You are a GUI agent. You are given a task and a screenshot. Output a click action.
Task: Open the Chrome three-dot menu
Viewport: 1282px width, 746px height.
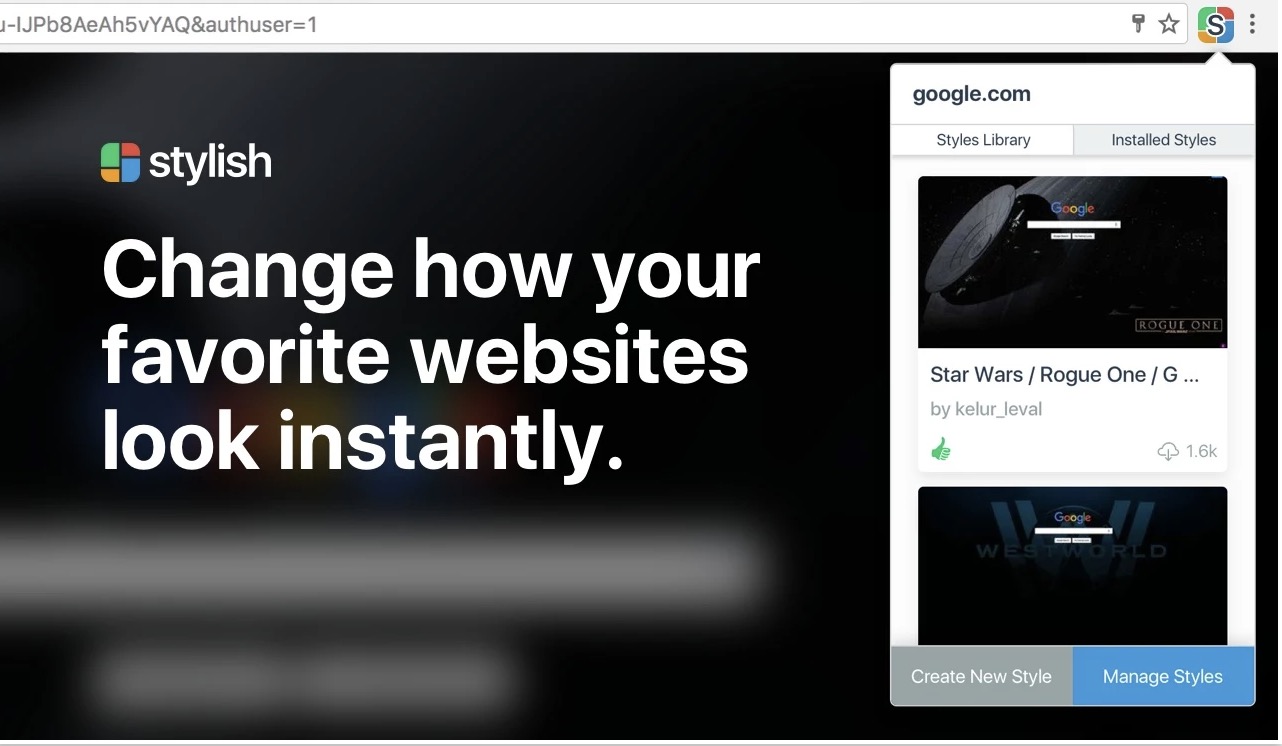tap(1253, 25)
